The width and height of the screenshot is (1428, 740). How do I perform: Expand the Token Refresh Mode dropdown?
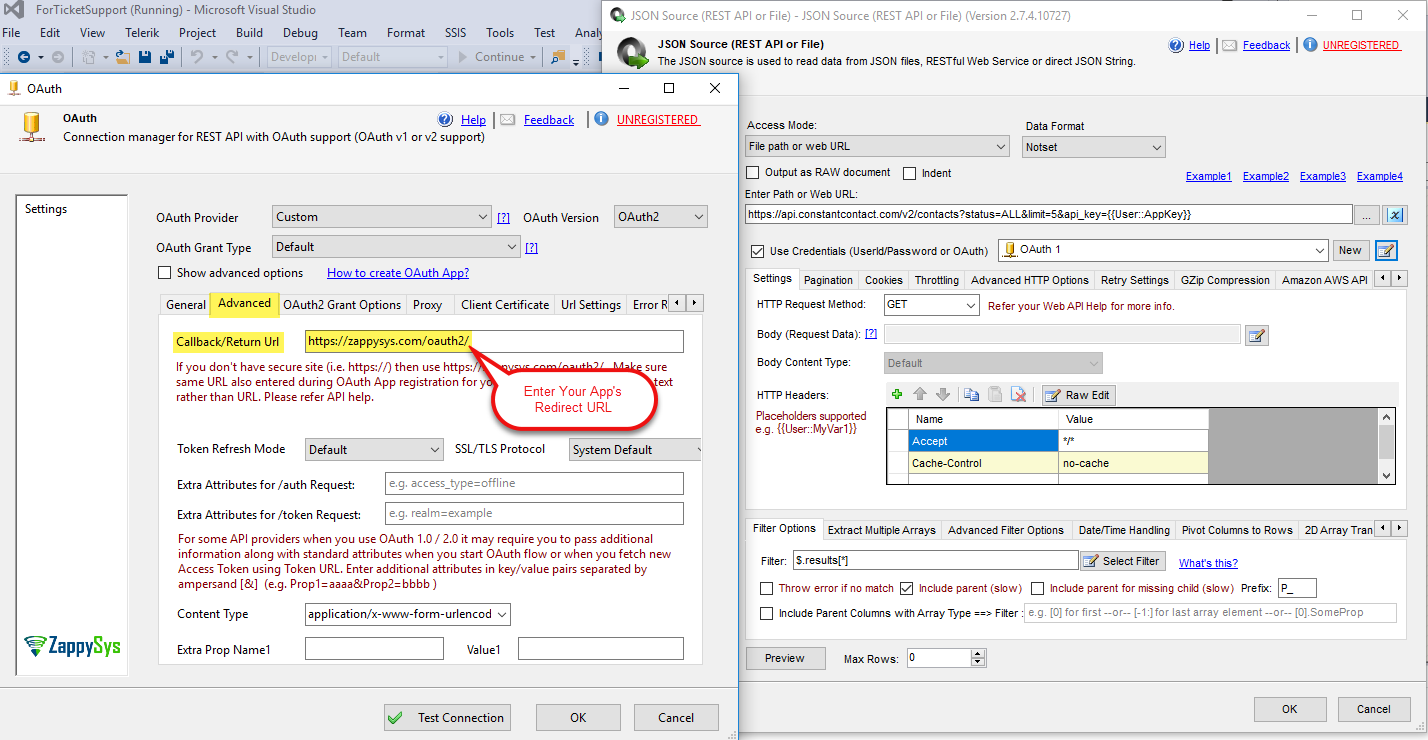click(x=374, y=450)
